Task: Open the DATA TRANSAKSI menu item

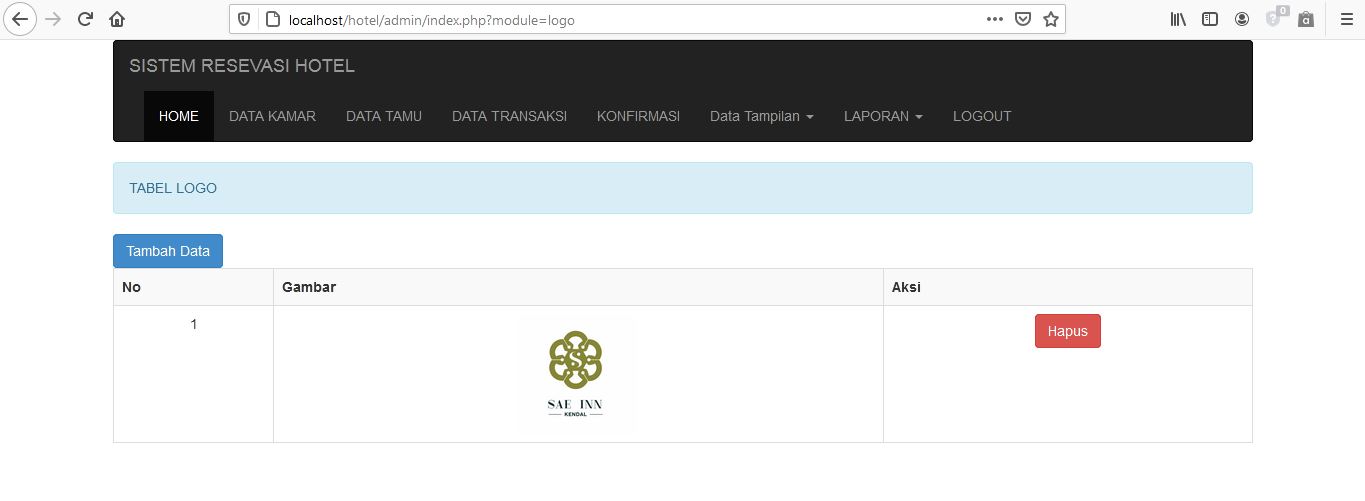Action: coord(509,116)
